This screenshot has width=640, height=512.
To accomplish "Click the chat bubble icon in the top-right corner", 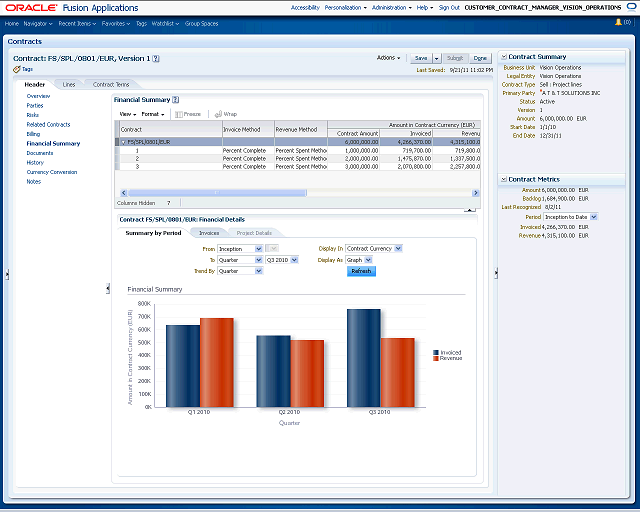I will 631,7.
